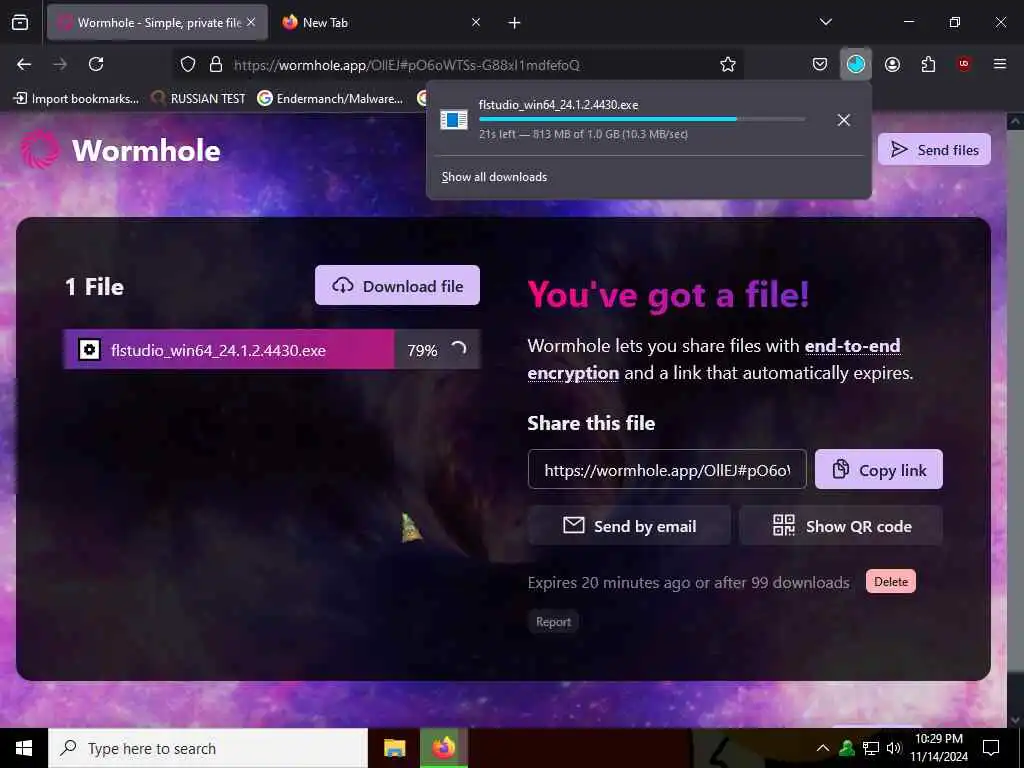Image resolution: width=1024 pixels, height=768 pixels.
Task: Open network status tray icon
Action: coord(871,748)
